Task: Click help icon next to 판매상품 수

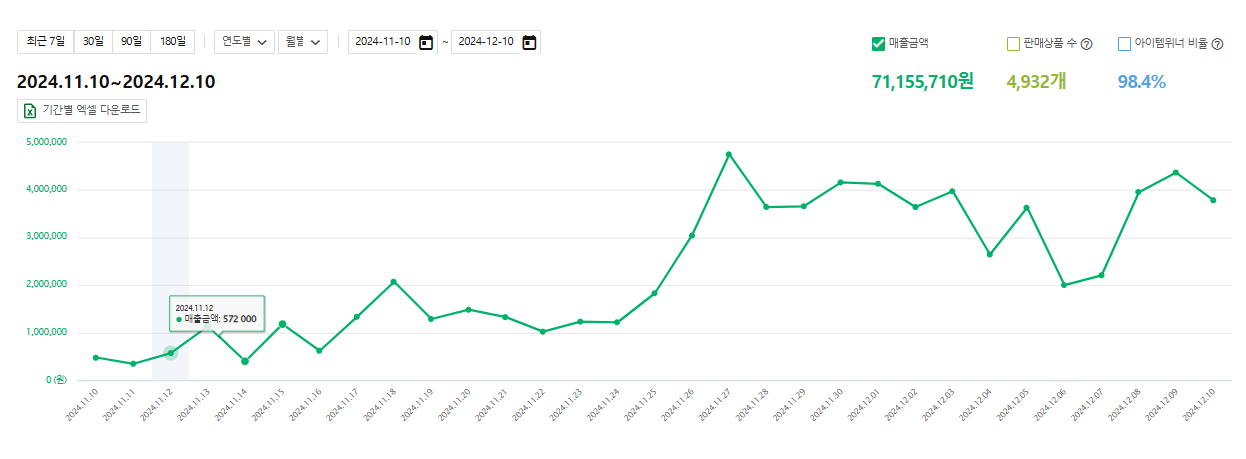Action: 1086,44
